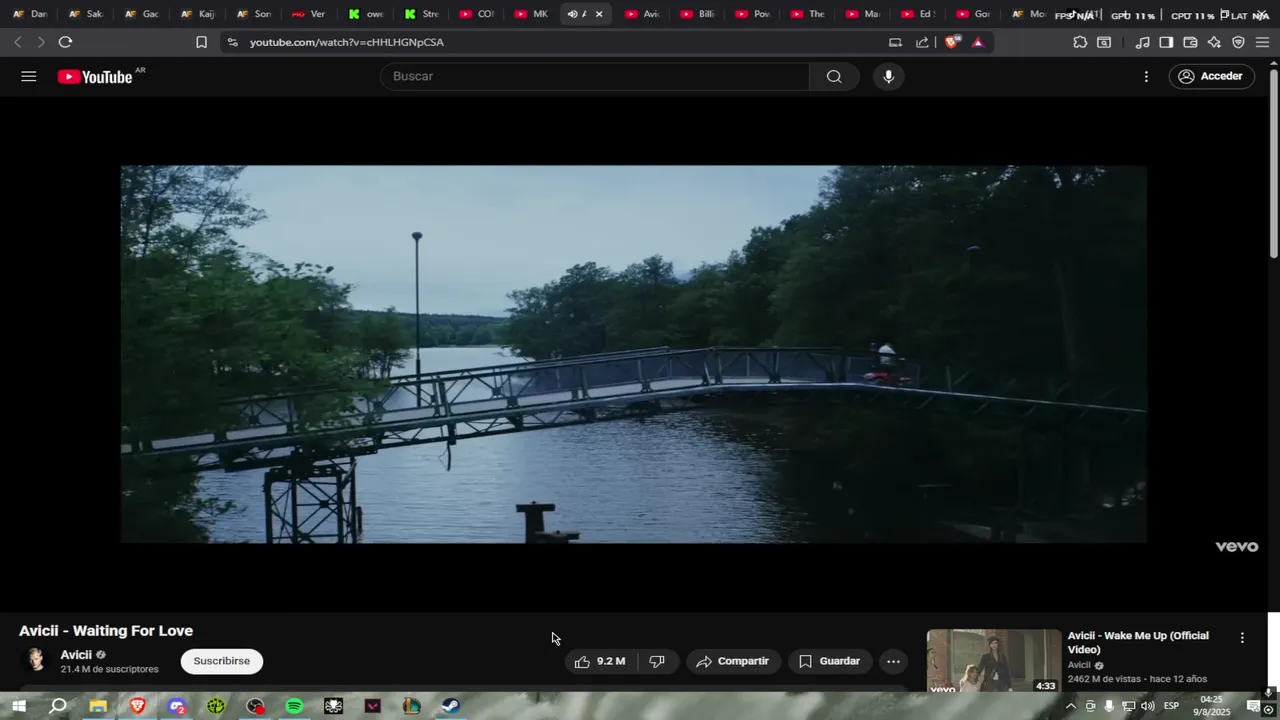Switch to the 'Billi' YouTube tab
The height and width of the screenshot is (720, 1280).
point(698,14)
